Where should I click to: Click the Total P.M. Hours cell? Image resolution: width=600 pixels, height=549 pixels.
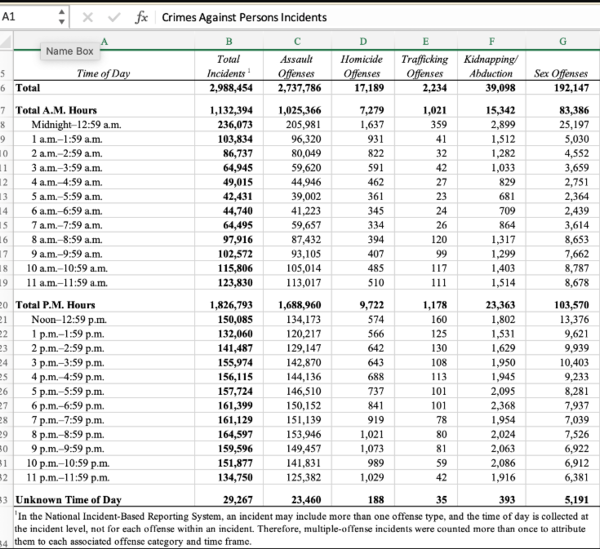55,303
